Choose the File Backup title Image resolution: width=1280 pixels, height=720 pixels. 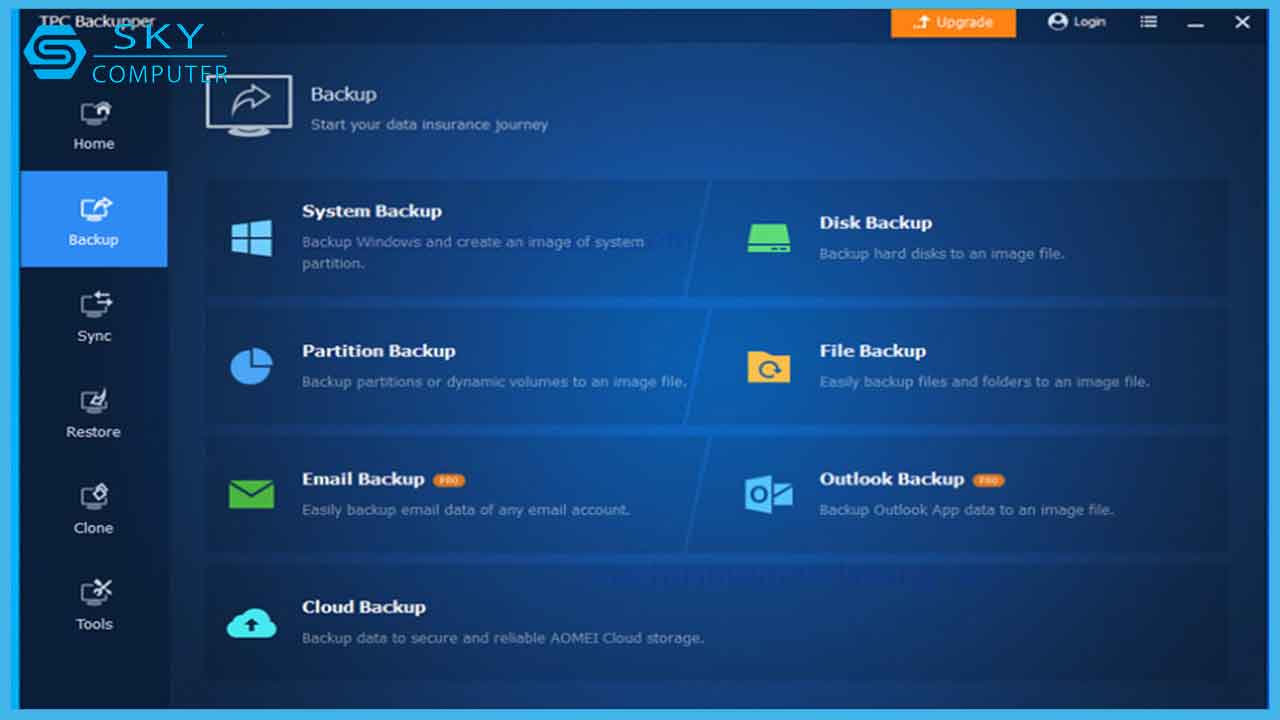(x=872, y=351)
